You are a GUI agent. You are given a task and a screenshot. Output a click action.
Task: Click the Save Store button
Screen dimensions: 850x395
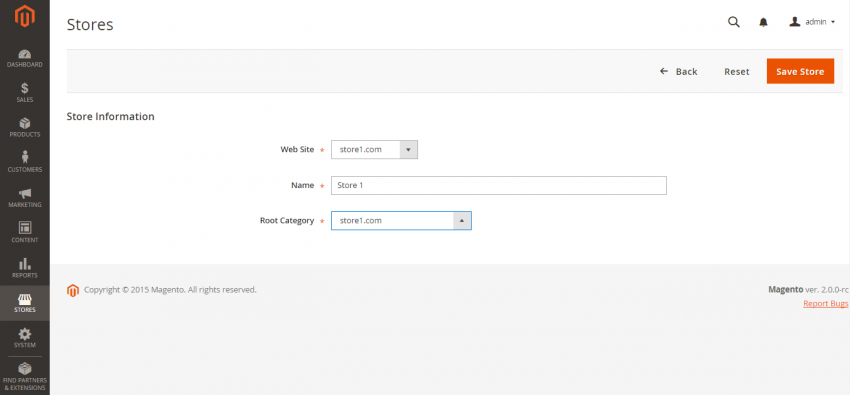[800, 72]
